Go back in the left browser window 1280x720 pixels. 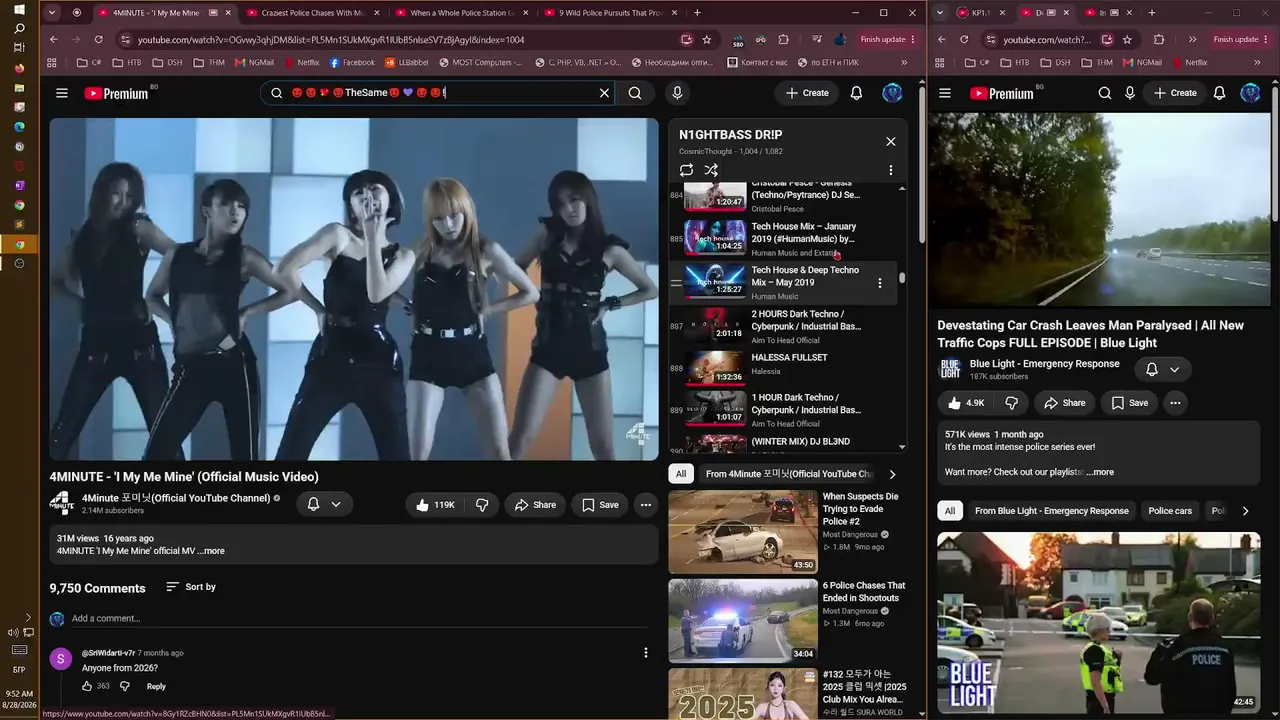click(54, 40)
